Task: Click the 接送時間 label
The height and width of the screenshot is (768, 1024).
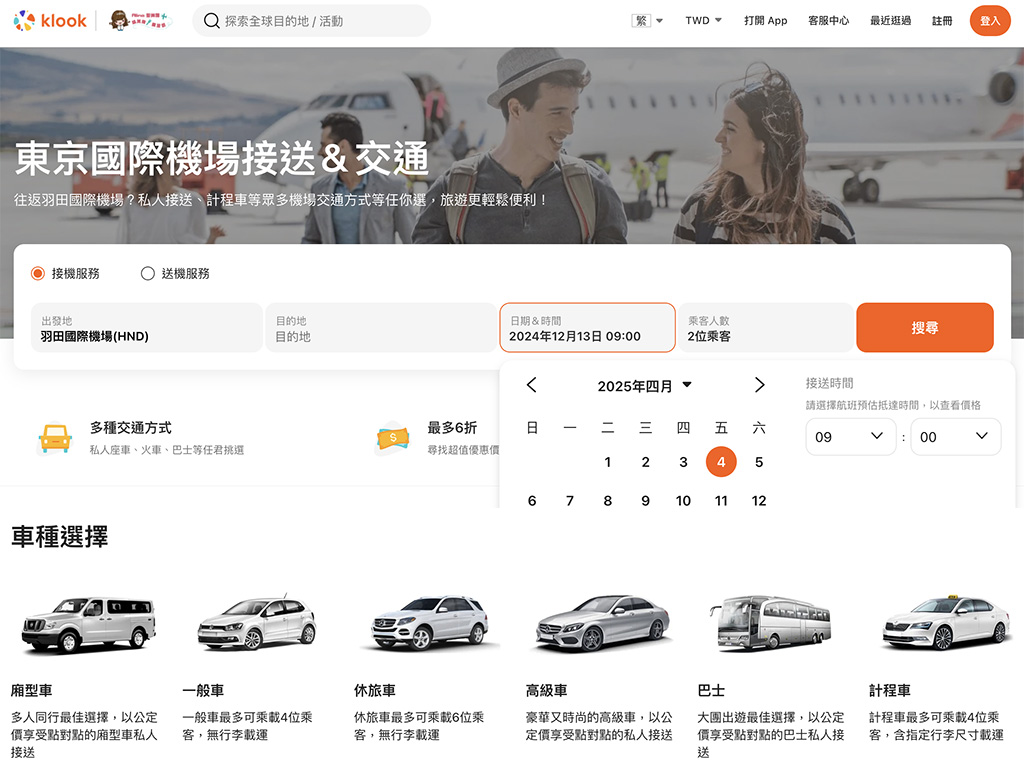Action: (829, 383)
